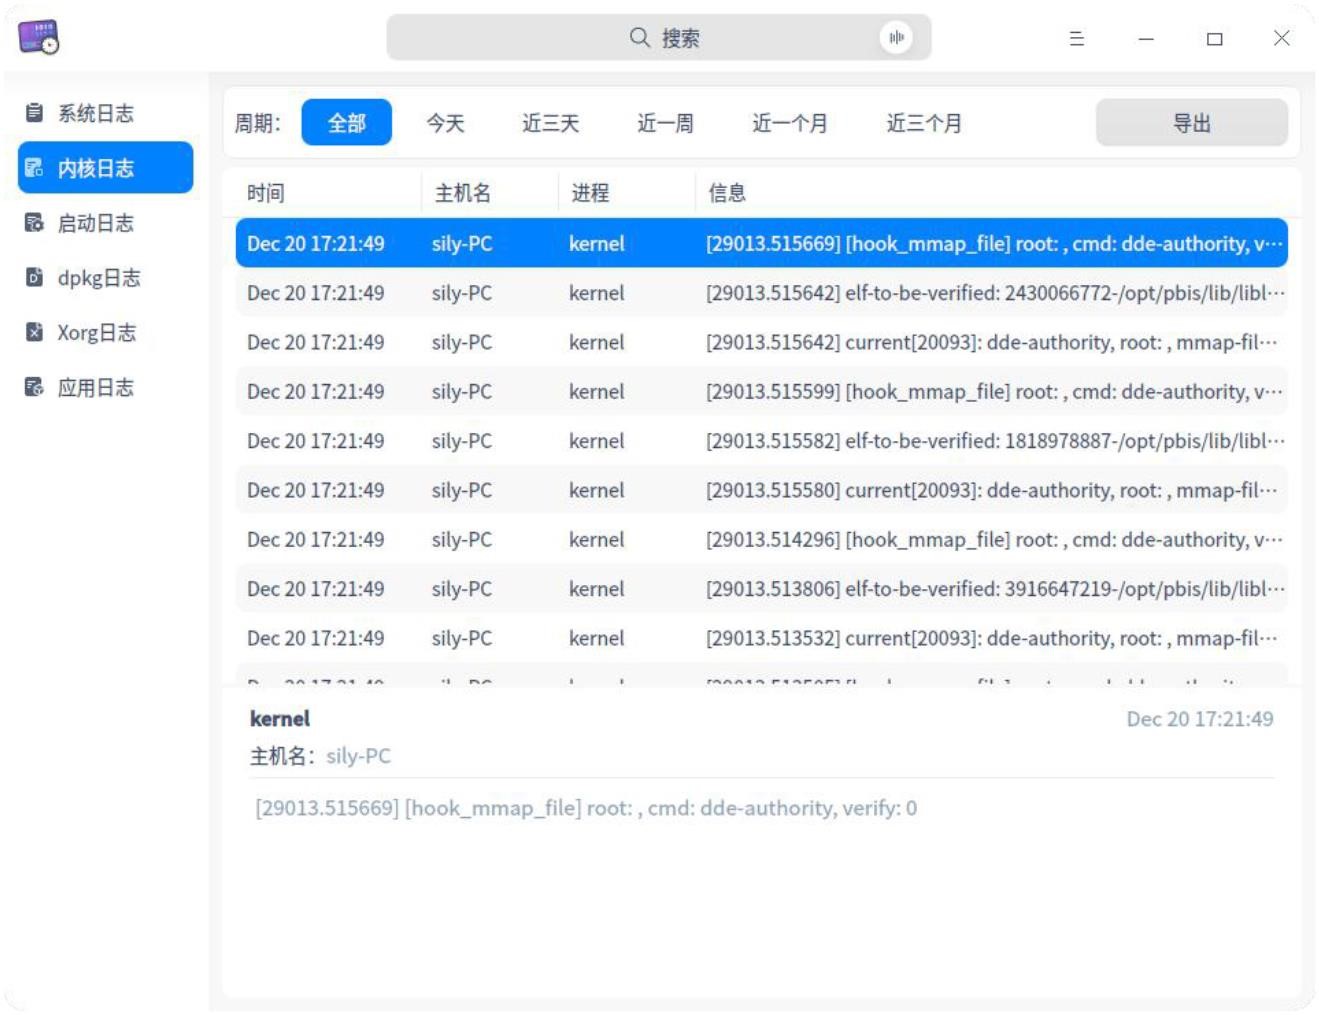Image resolution: width=1319 pixels, height=1015 pixels.
Task: Open the main menu hamburger icon
Action: [1077, 38]
